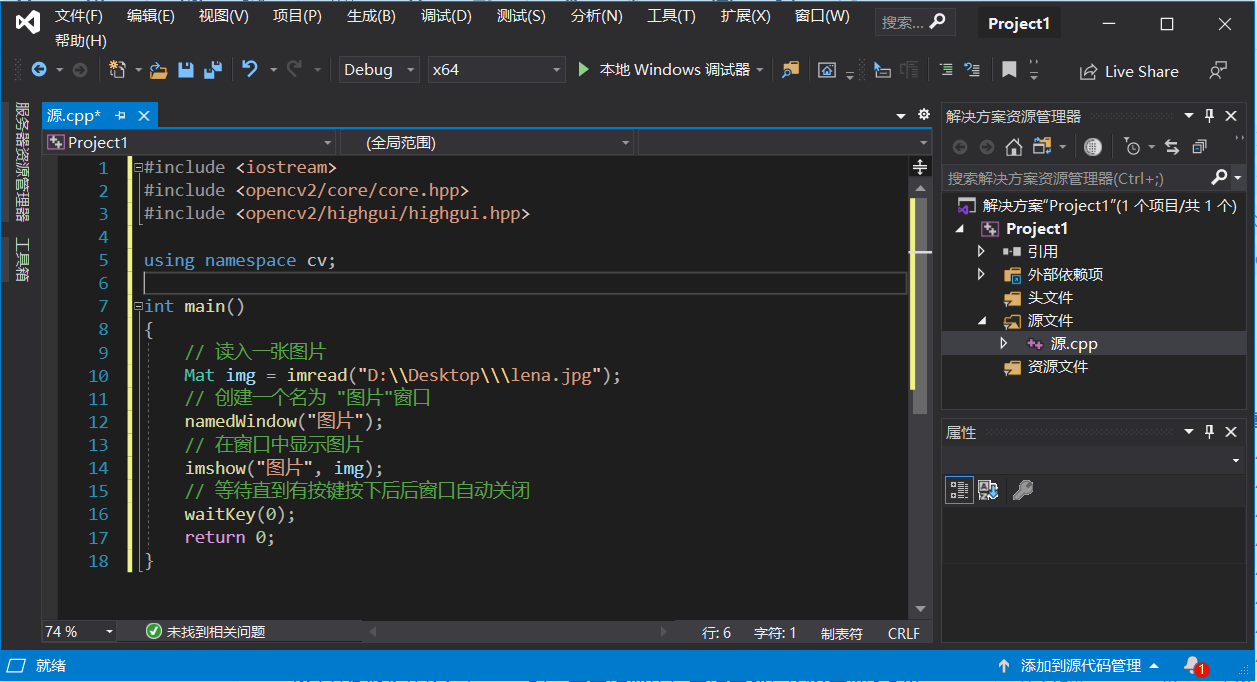Click the search magnifier in Solution Explorer
This screenshot has height=682, width=1257.
click(1219, 178)
